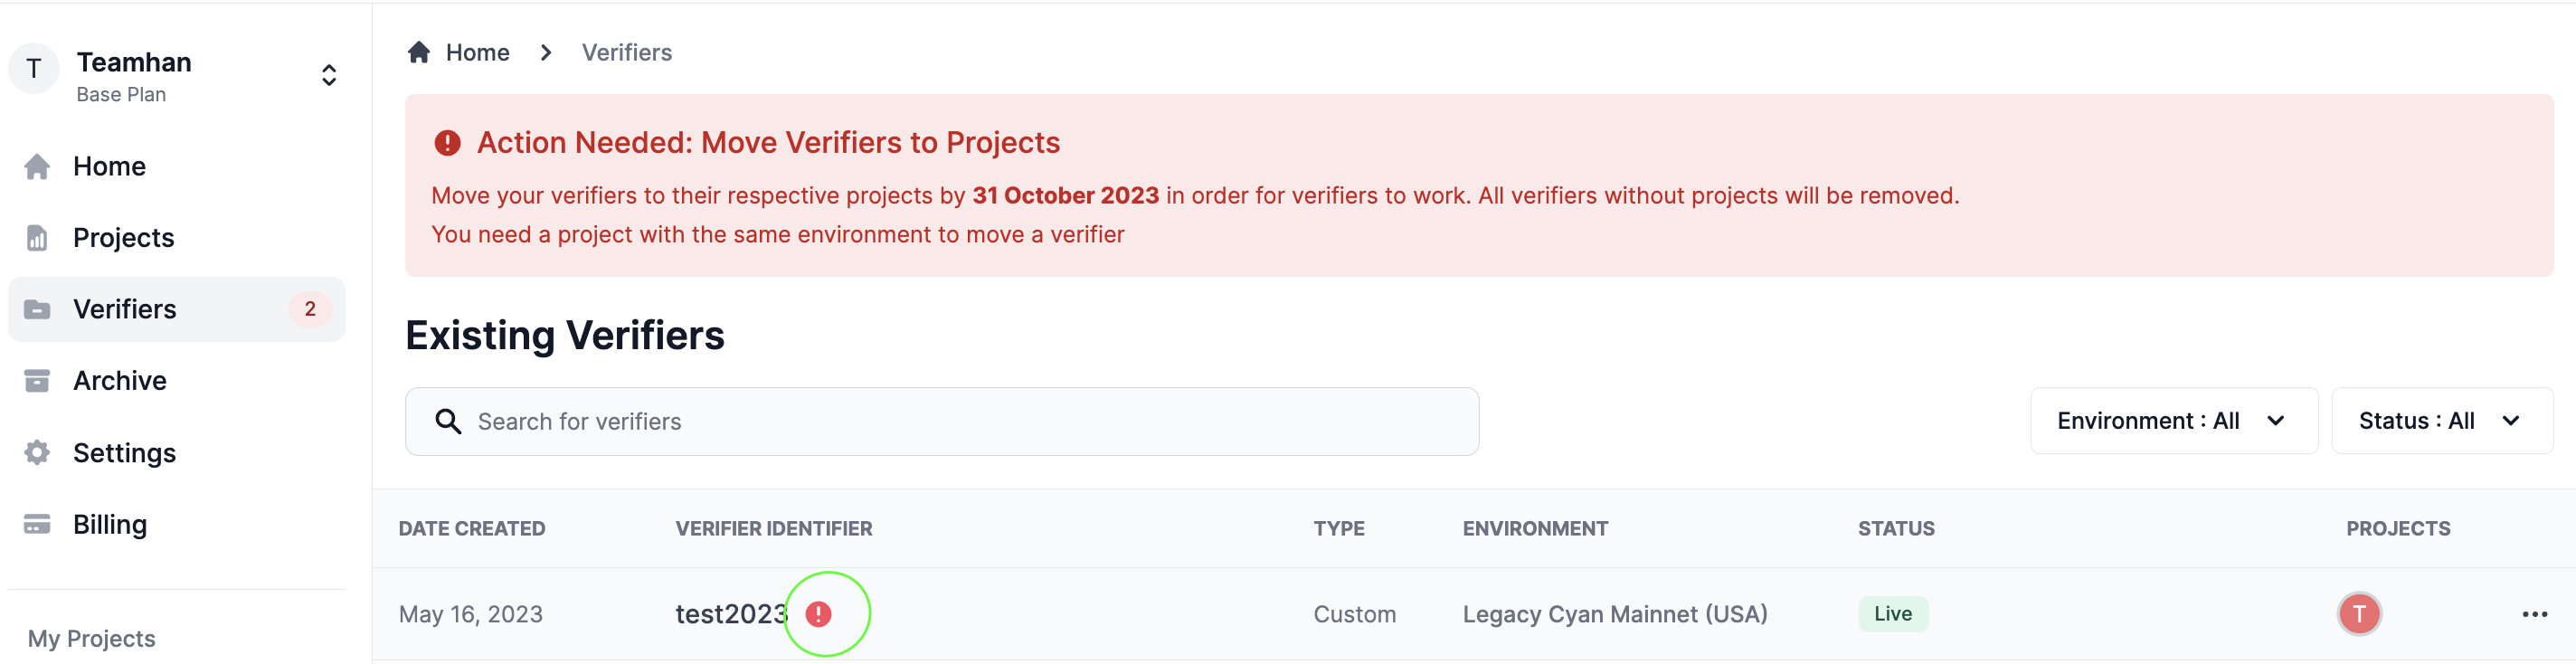Click the Teamhan T avatar in sidebar

point(34,69)
